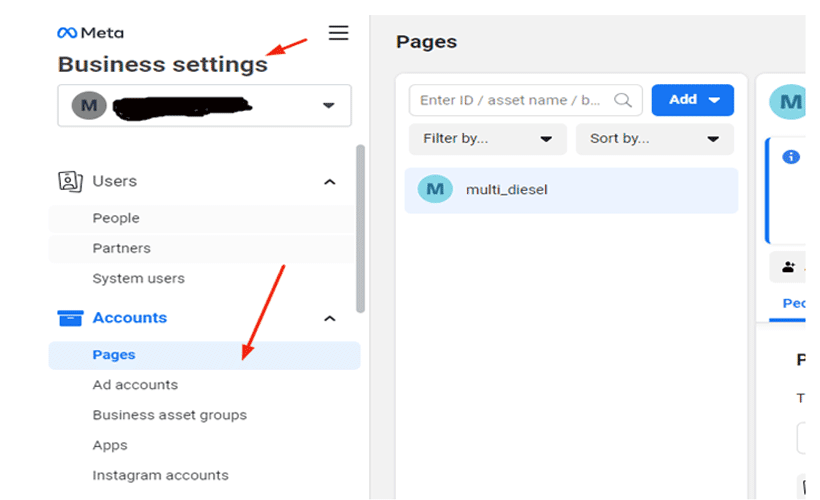Click the blue Add button
The width and height of the screenshot is (820, 500).
692,100
